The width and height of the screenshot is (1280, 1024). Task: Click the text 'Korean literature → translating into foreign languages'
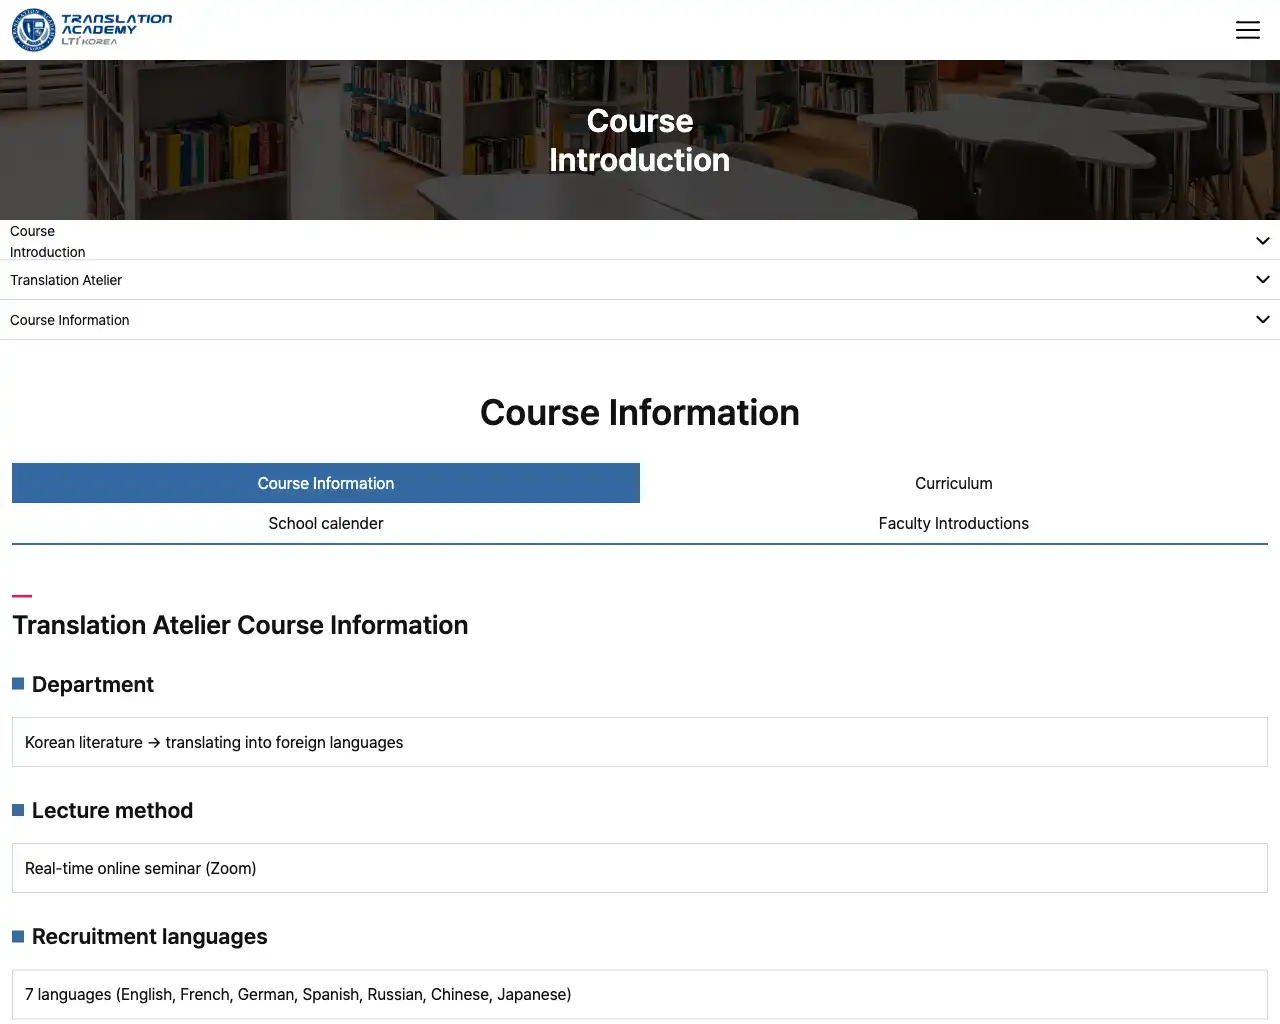click(x=214, y=742)
